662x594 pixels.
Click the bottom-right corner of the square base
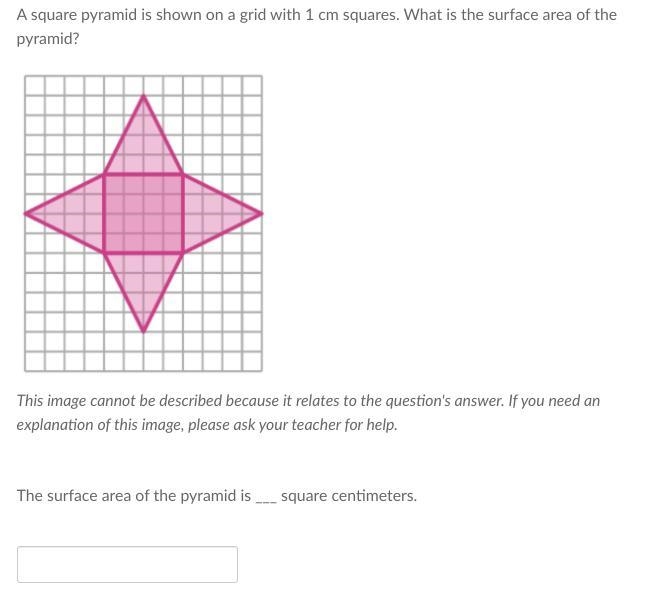183,253
